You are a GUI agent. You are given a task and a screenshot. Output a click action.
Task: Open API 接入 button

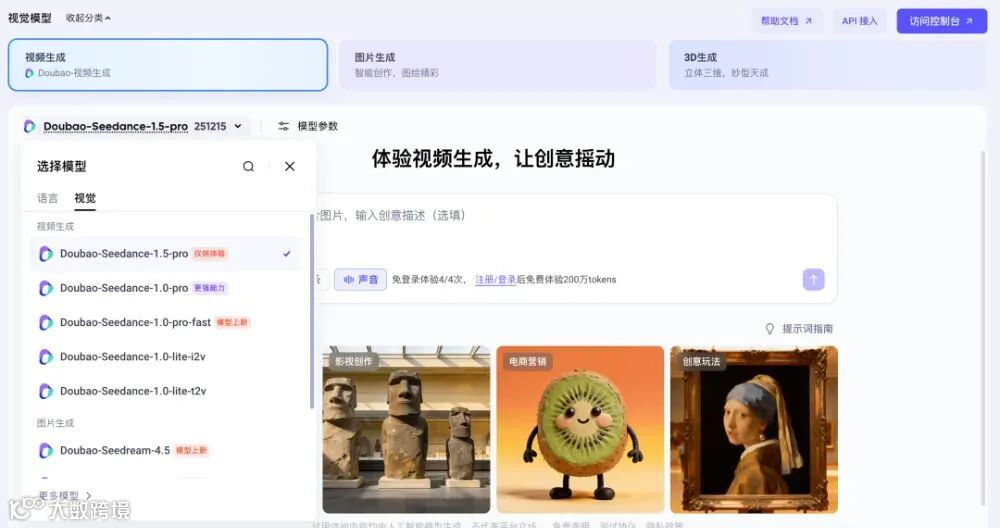(x=860, y=21)
